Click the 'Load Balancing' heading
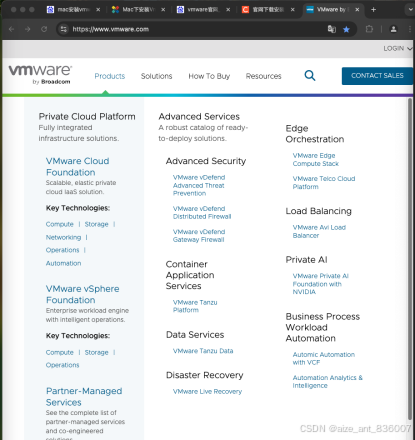Image resolution: width=415 pixels, height=440 pixels. tap(318, 211)
